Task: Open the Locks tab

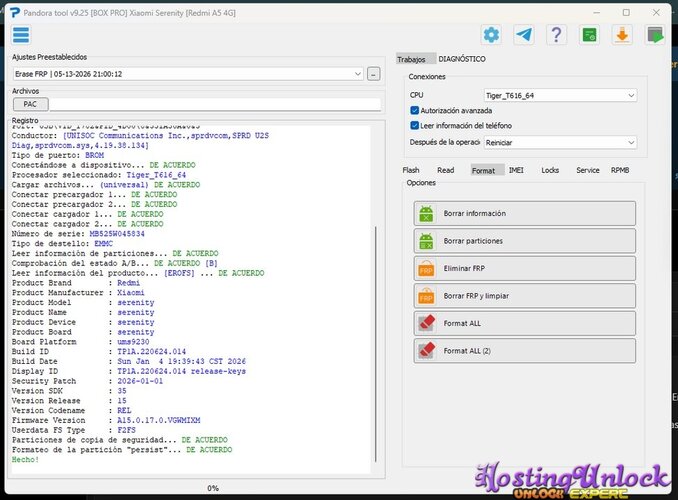Action: (x=550, y=170)
